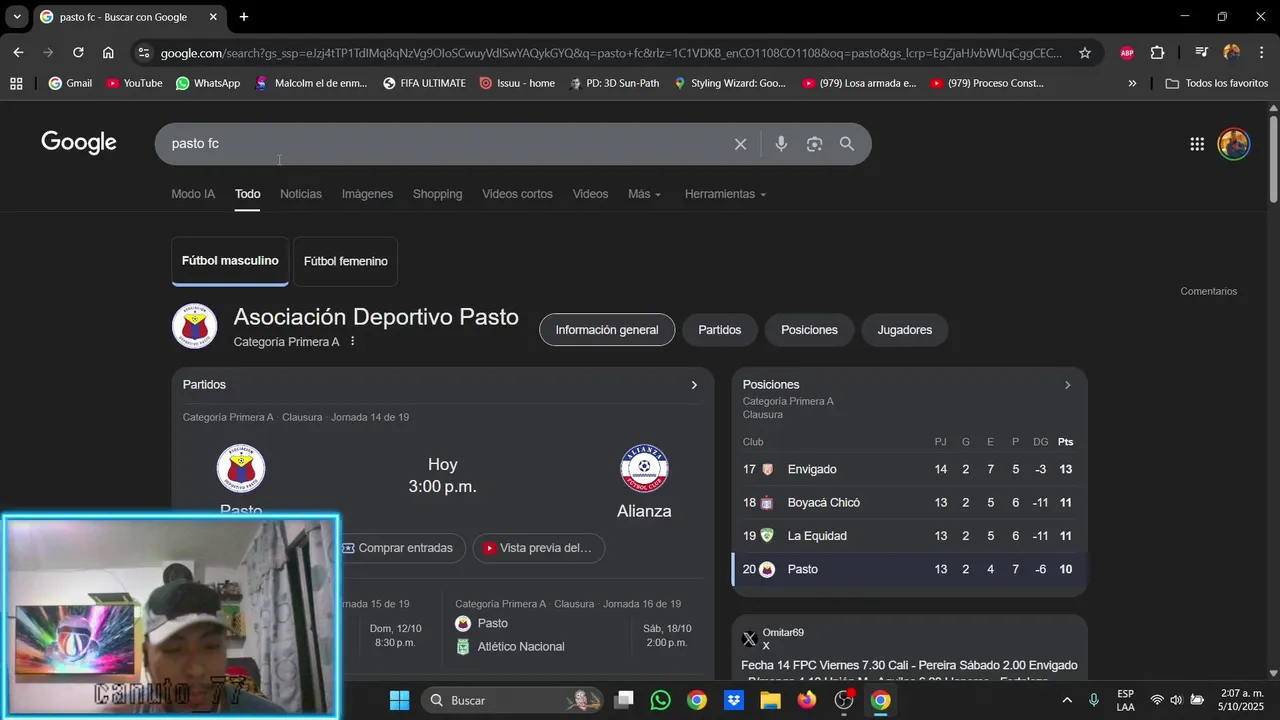This screenshot has height=720, width=1280.
Task: Open the Adblock Plus extension icon
Action: [x=1127, y=53]
